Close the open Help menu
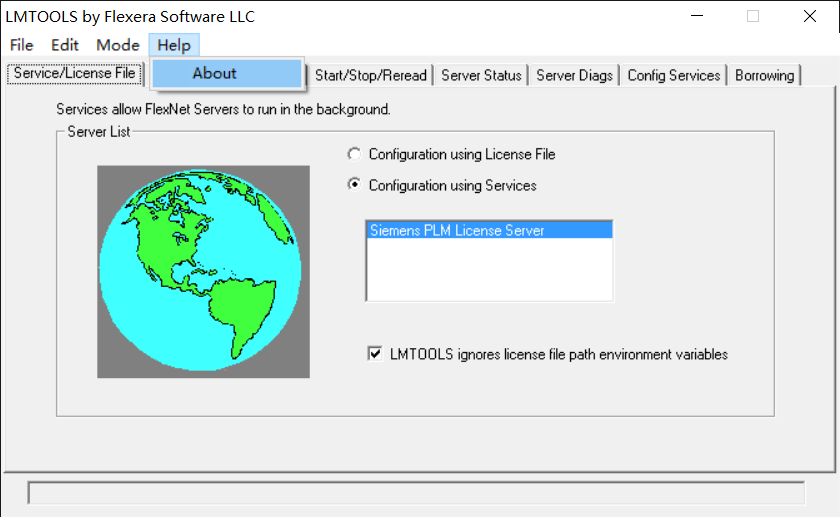The height and width of the screenshot is (517, 840). (x=174, y=45)
